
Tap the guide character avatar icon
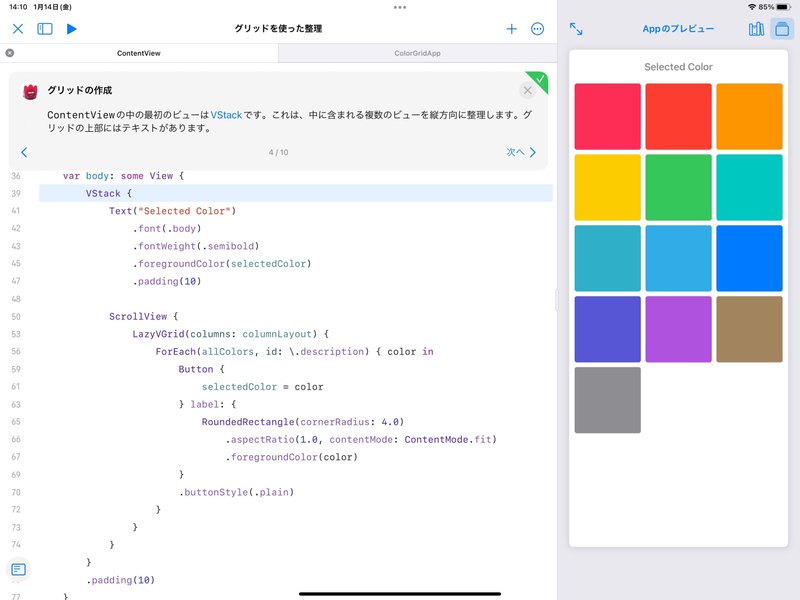coord(31,91)
